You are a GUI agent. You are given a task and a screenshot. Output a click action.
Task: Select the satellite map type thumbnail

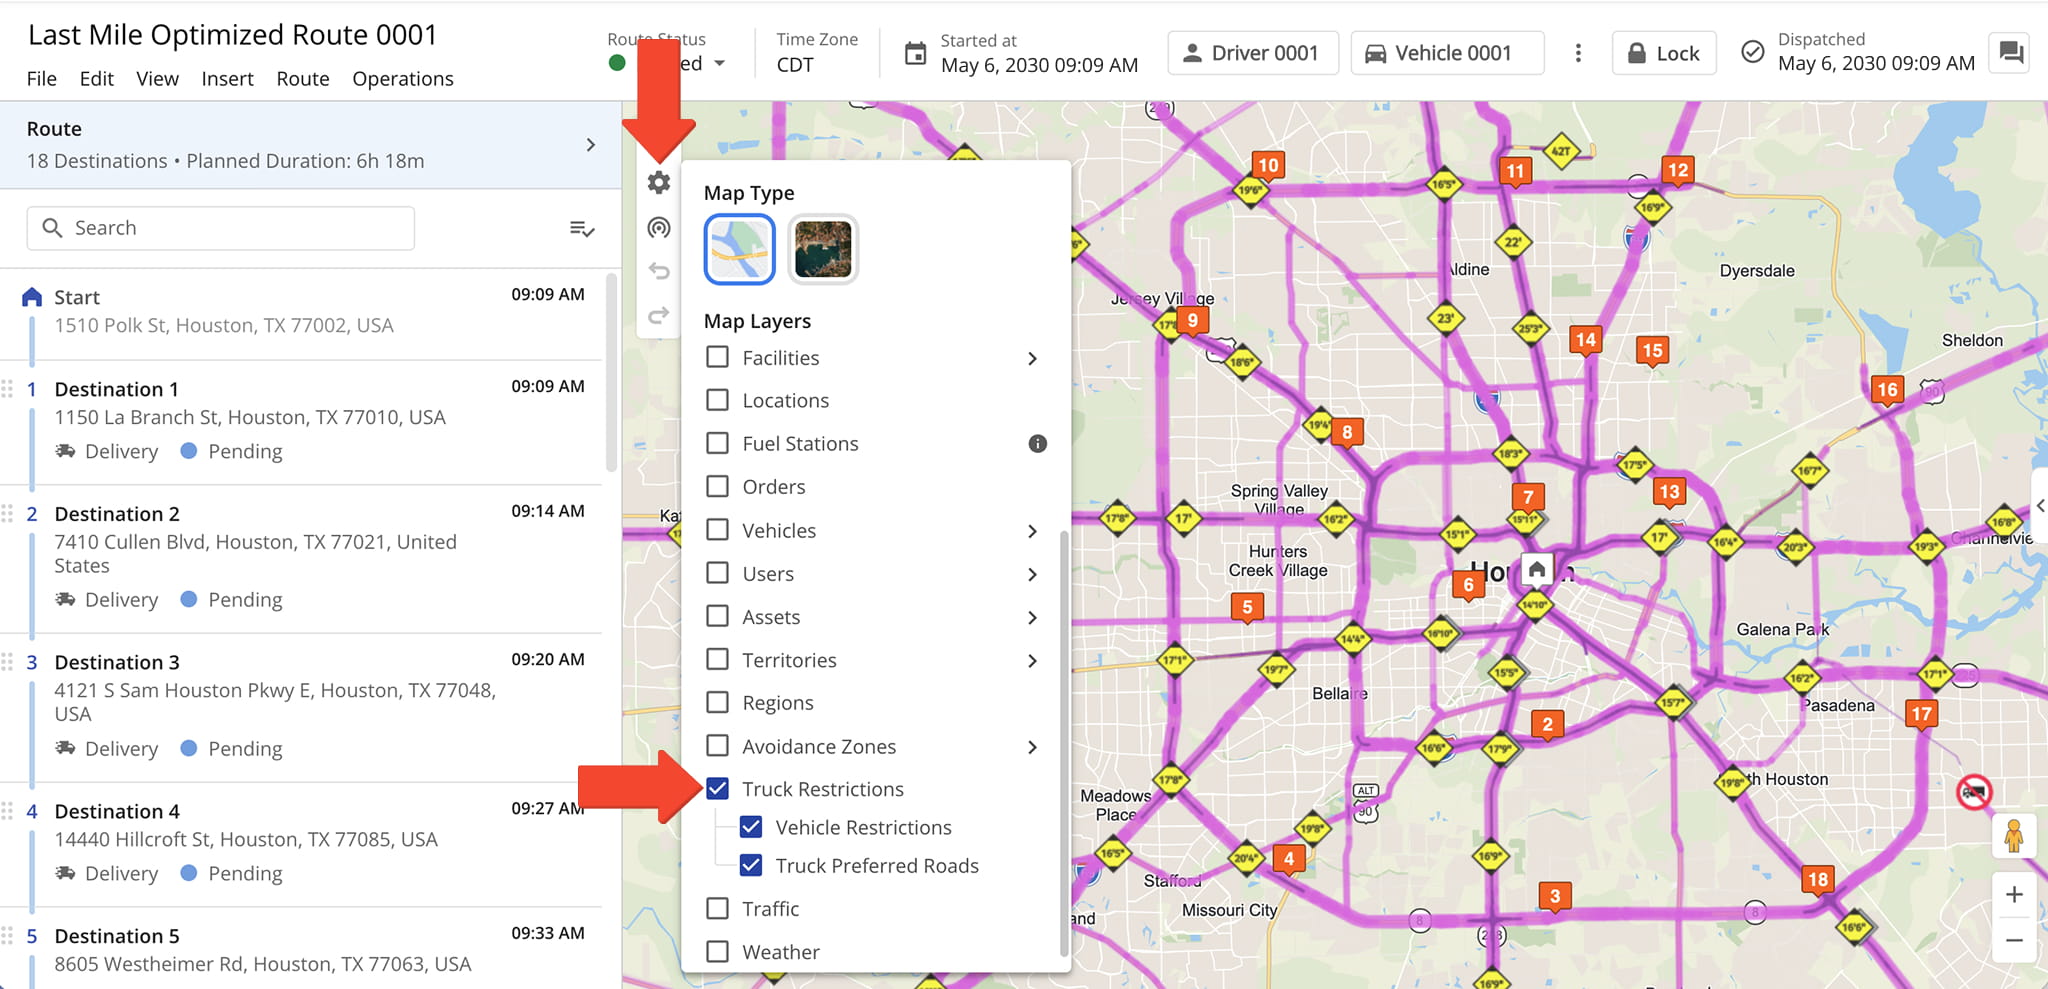(822, 249)
